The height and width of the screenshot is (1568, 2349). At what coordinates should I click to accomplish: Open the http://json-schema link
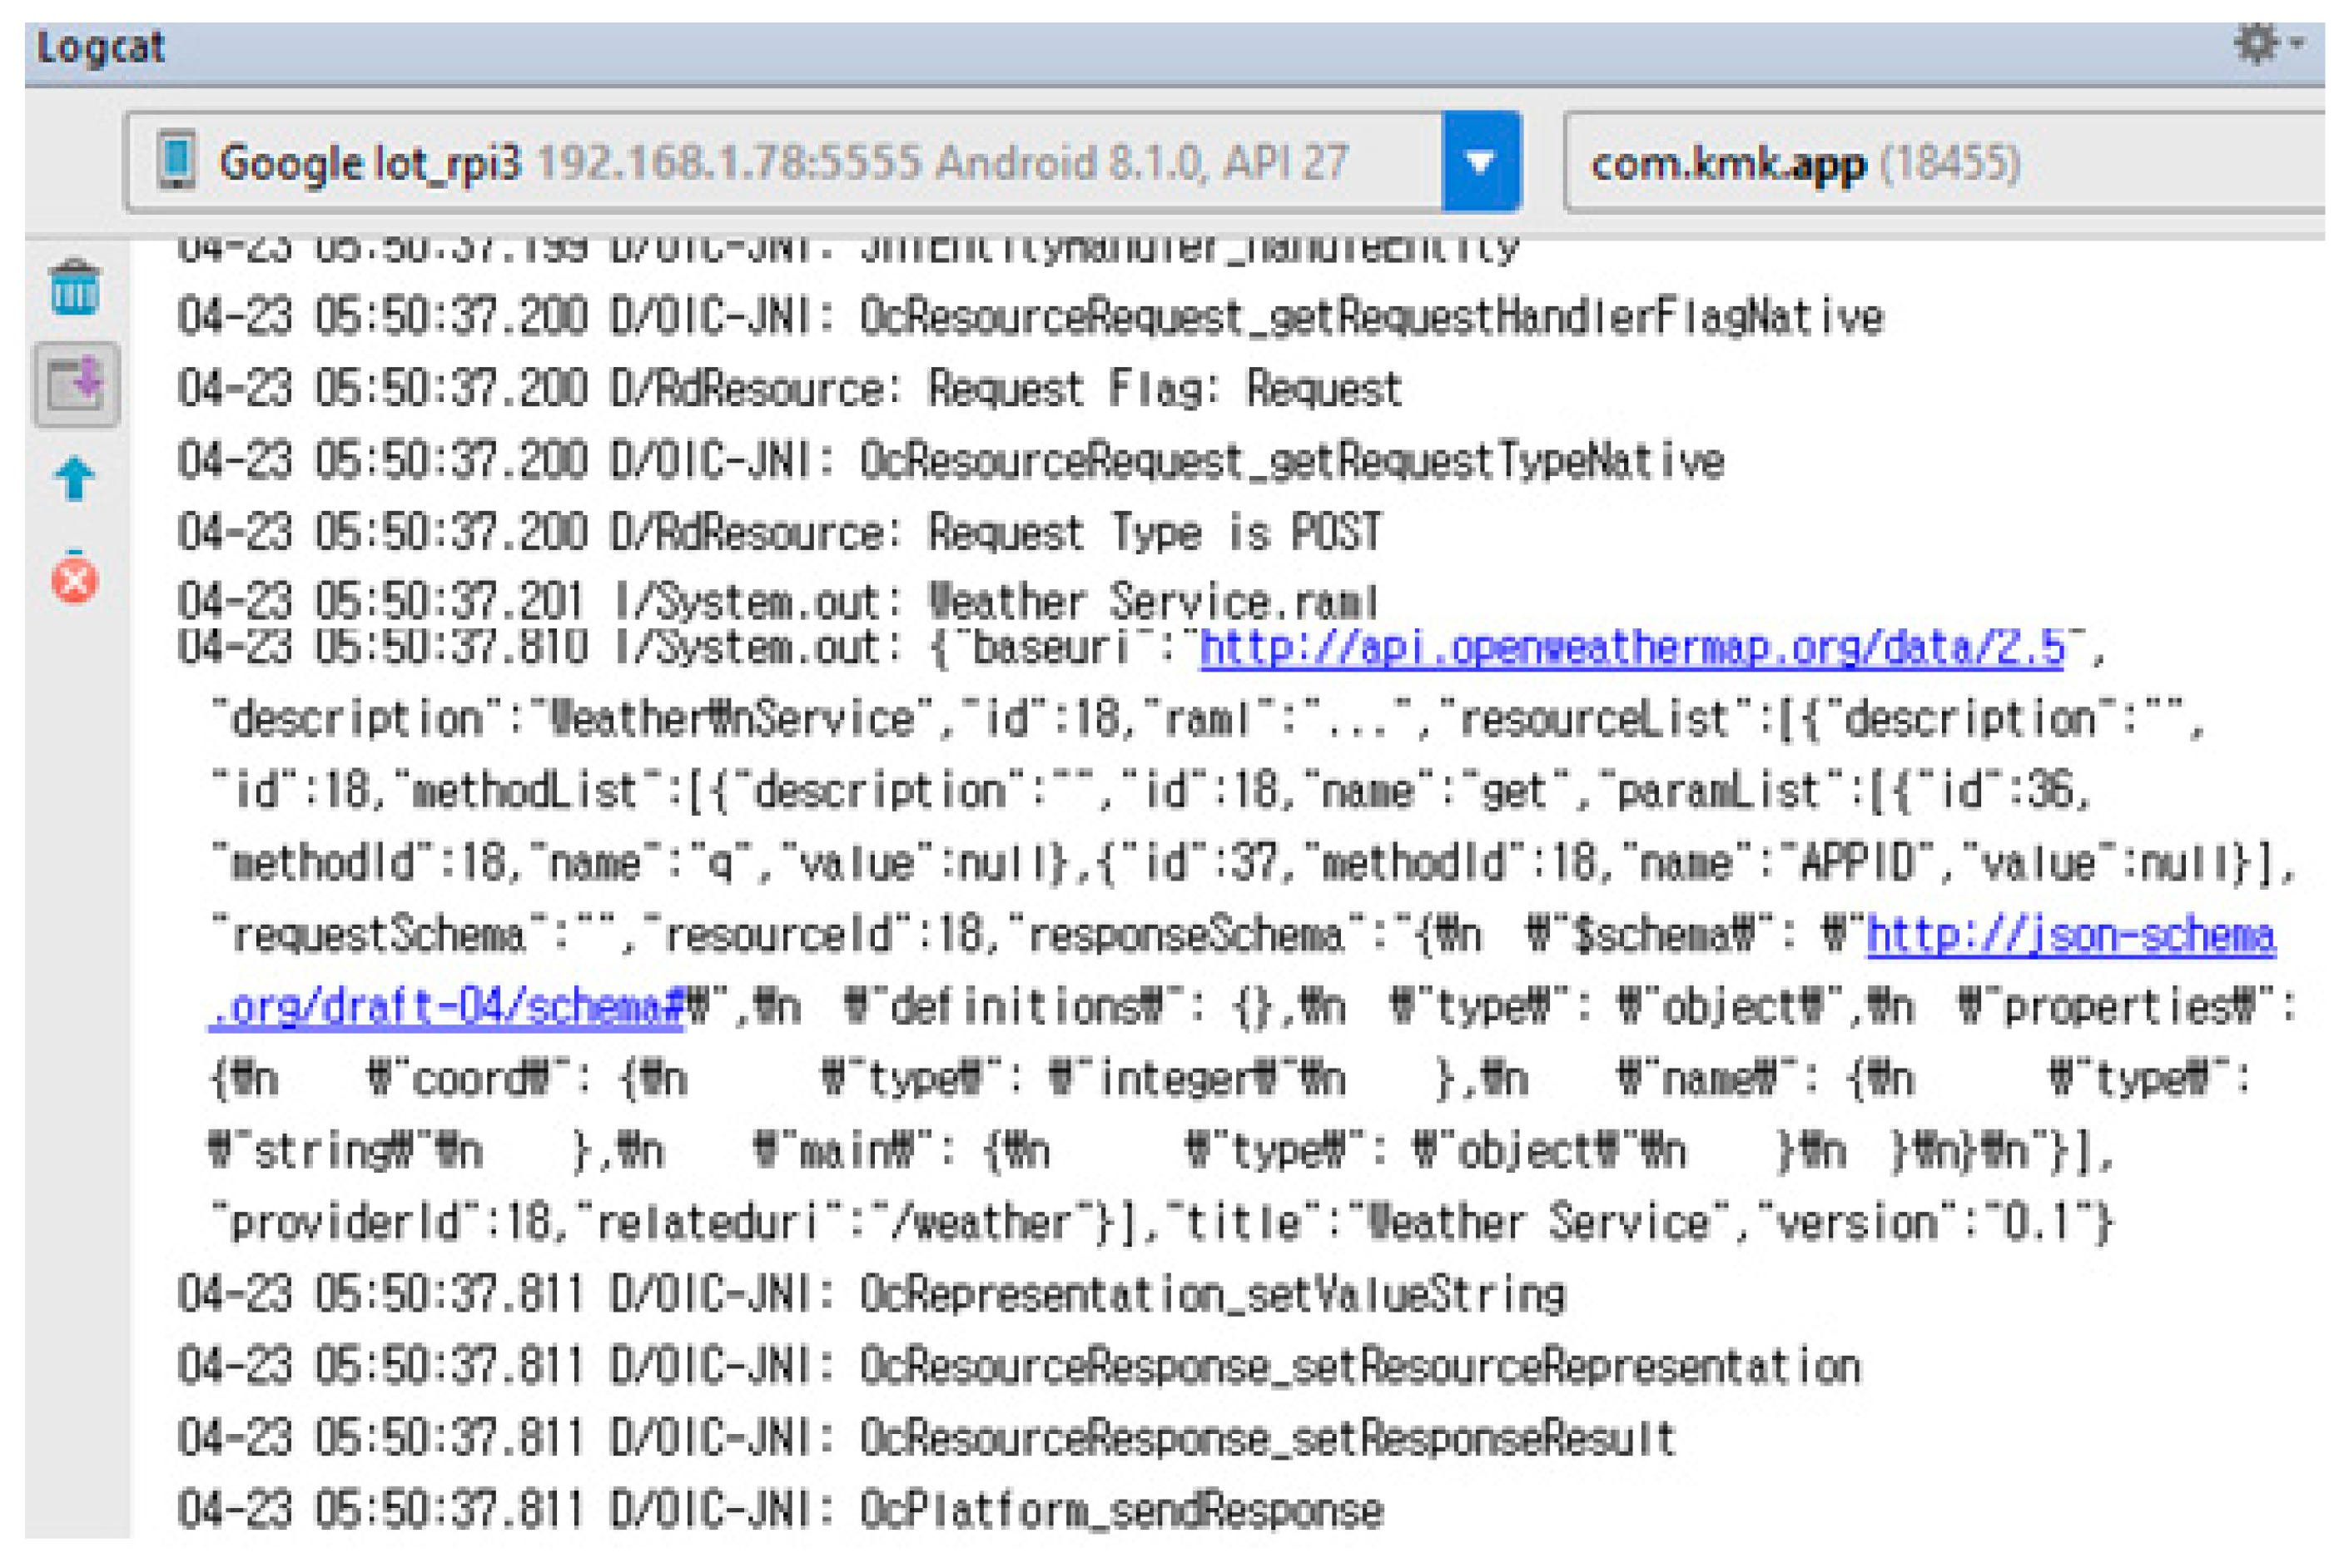point(2070,936)
